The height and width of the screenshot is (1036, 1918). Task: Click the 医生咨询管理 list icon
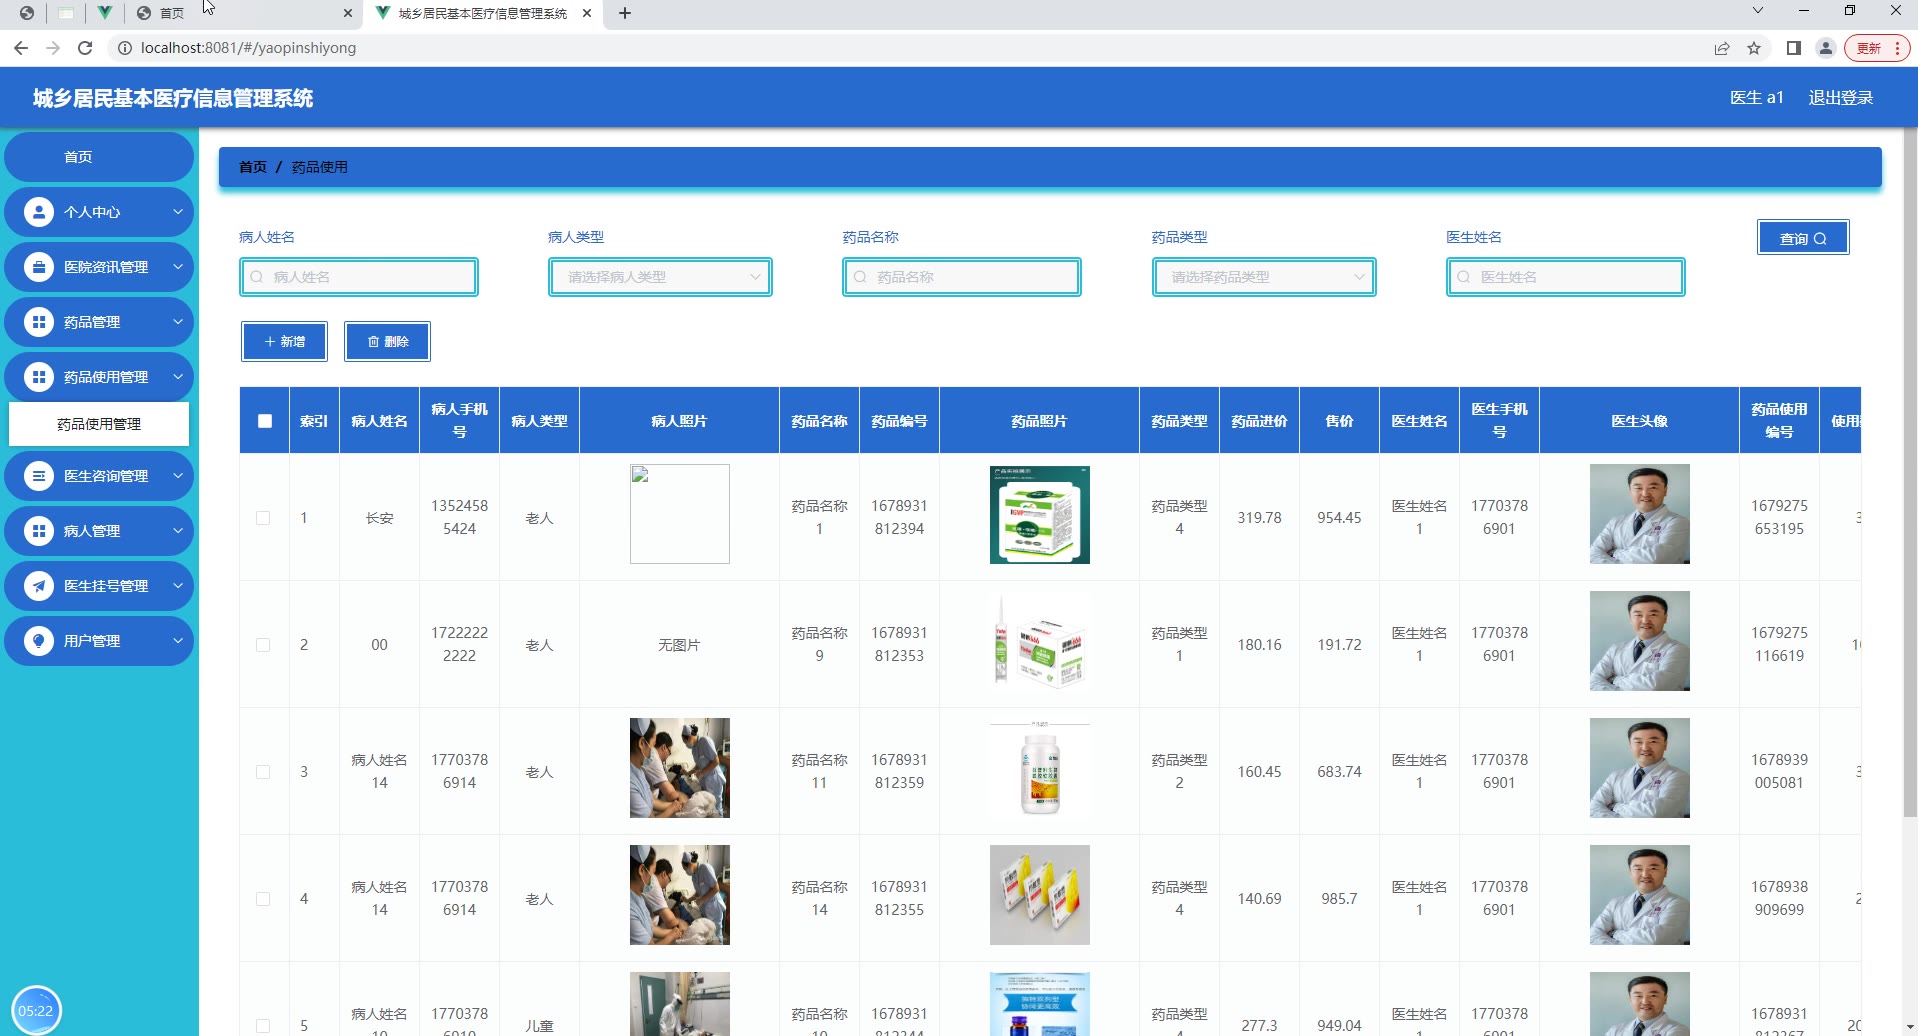(38, 476)
